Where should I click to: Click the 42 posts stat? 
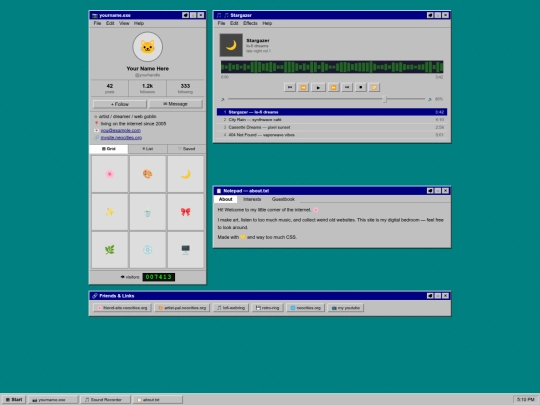tap(110, 89)
